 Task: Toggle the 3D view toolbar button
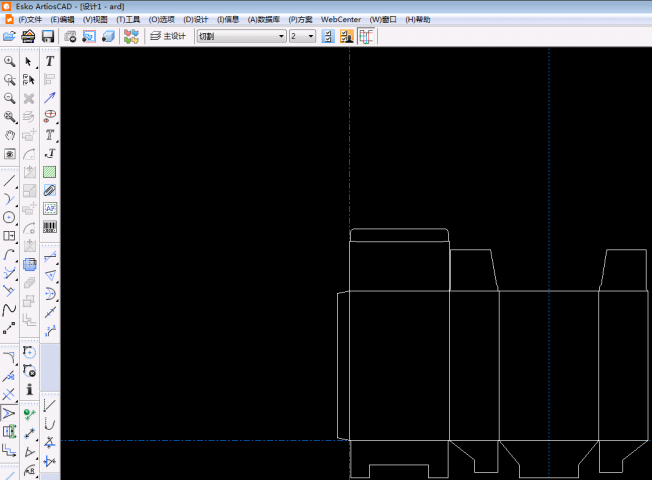coord(108,37)
